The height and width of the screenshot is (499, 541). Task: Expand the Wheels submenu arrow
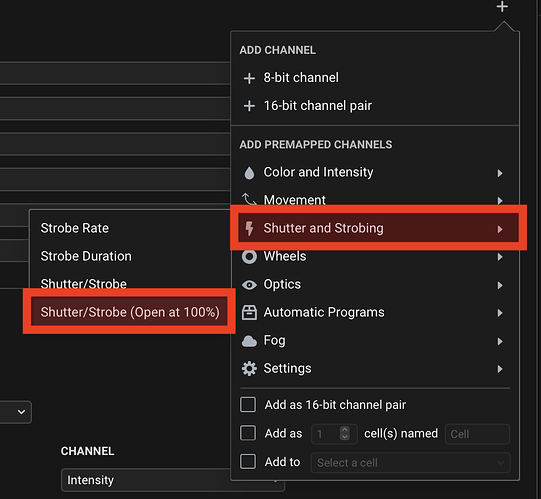500,257
